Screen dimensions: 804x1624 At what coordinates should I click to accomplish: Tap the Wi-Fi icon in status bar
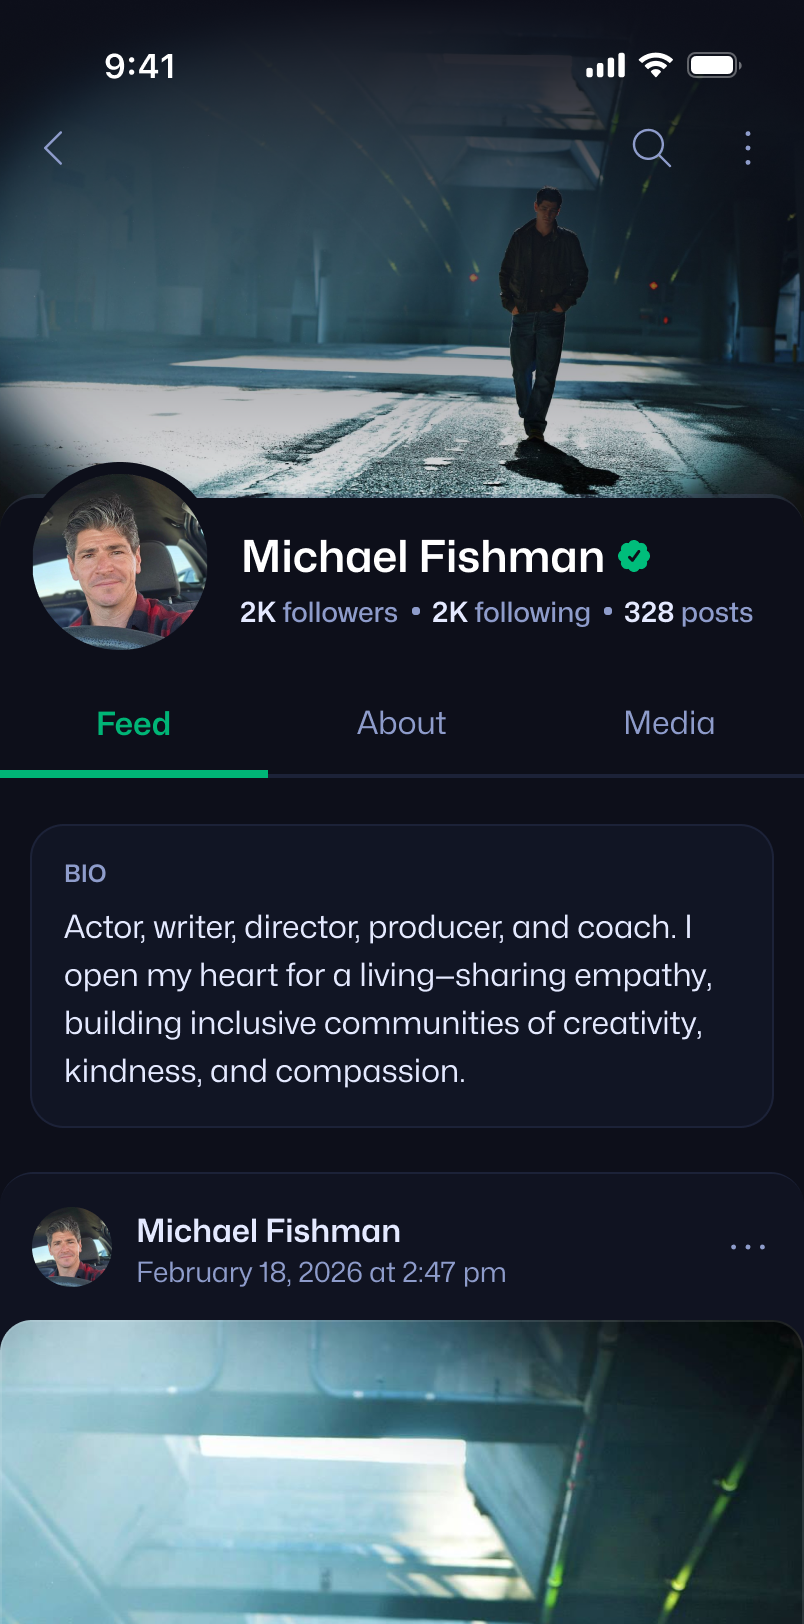[656, 66]
